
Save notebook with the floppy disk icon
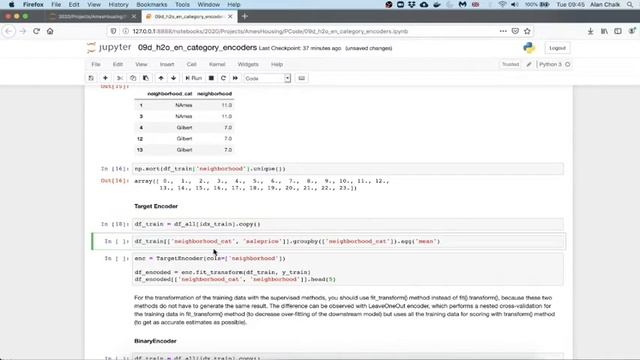click(x=91, y=78)
